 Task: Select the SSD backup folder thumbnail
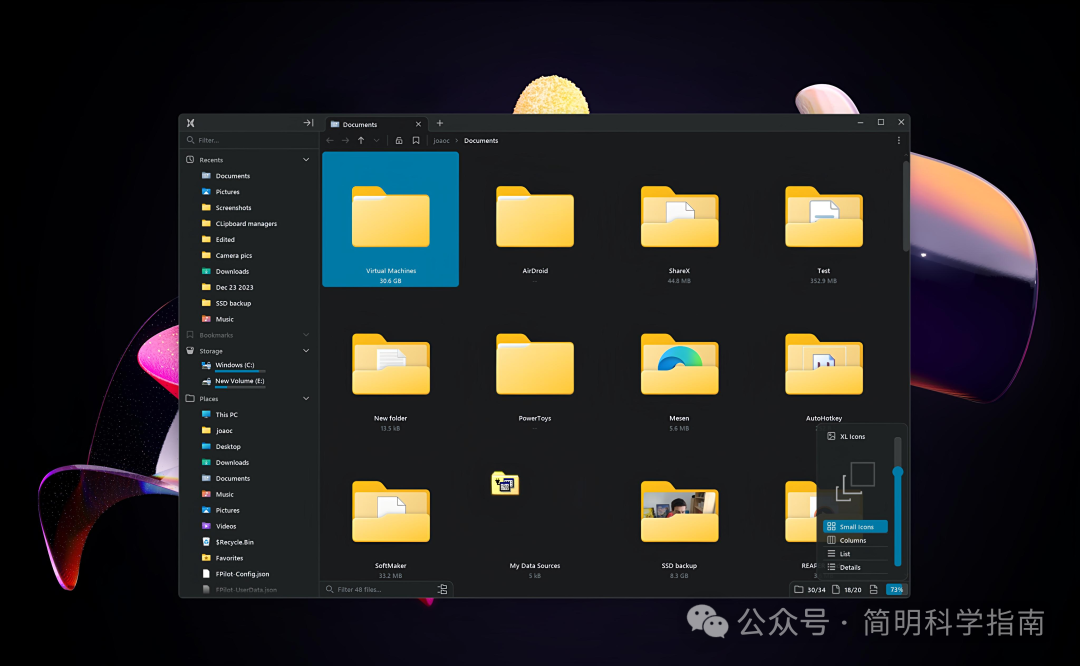pos(679,512)
